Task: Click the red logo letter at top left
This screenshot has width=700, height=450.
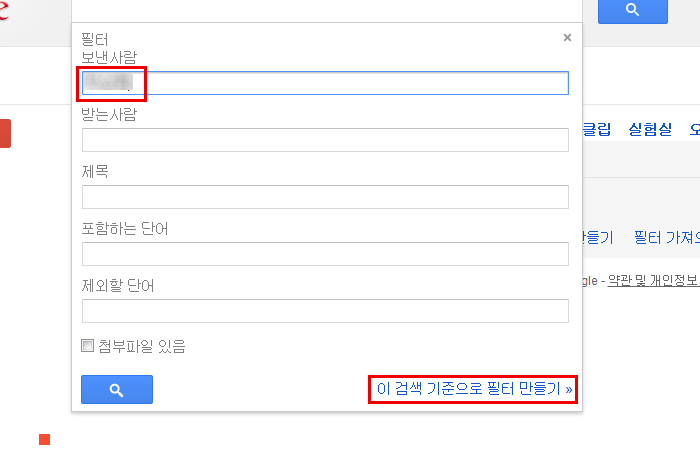Action: click(4, 10)
